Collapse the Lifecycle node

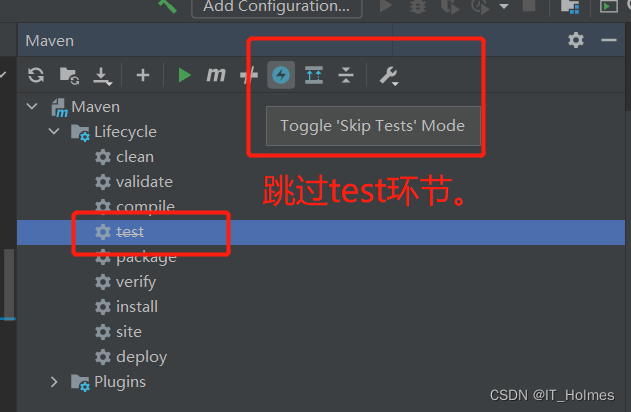pos(54,131)
